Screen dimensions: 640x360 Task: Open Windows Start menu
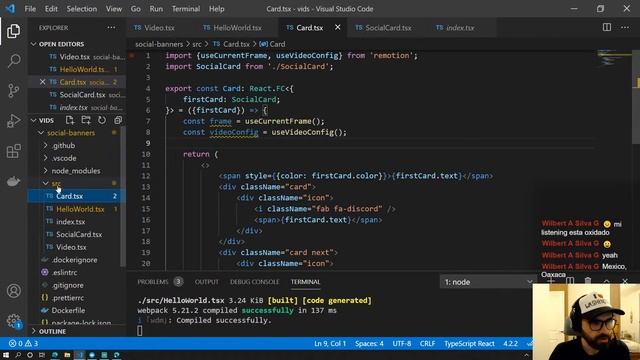click(x=6, y=355)
